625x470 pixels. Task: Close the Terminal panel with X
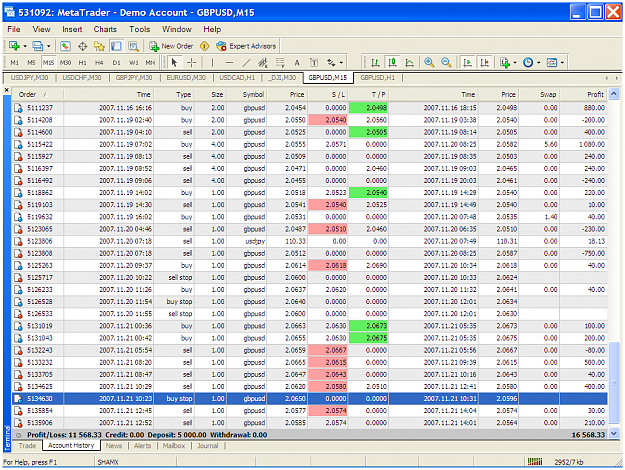point(7,90)
